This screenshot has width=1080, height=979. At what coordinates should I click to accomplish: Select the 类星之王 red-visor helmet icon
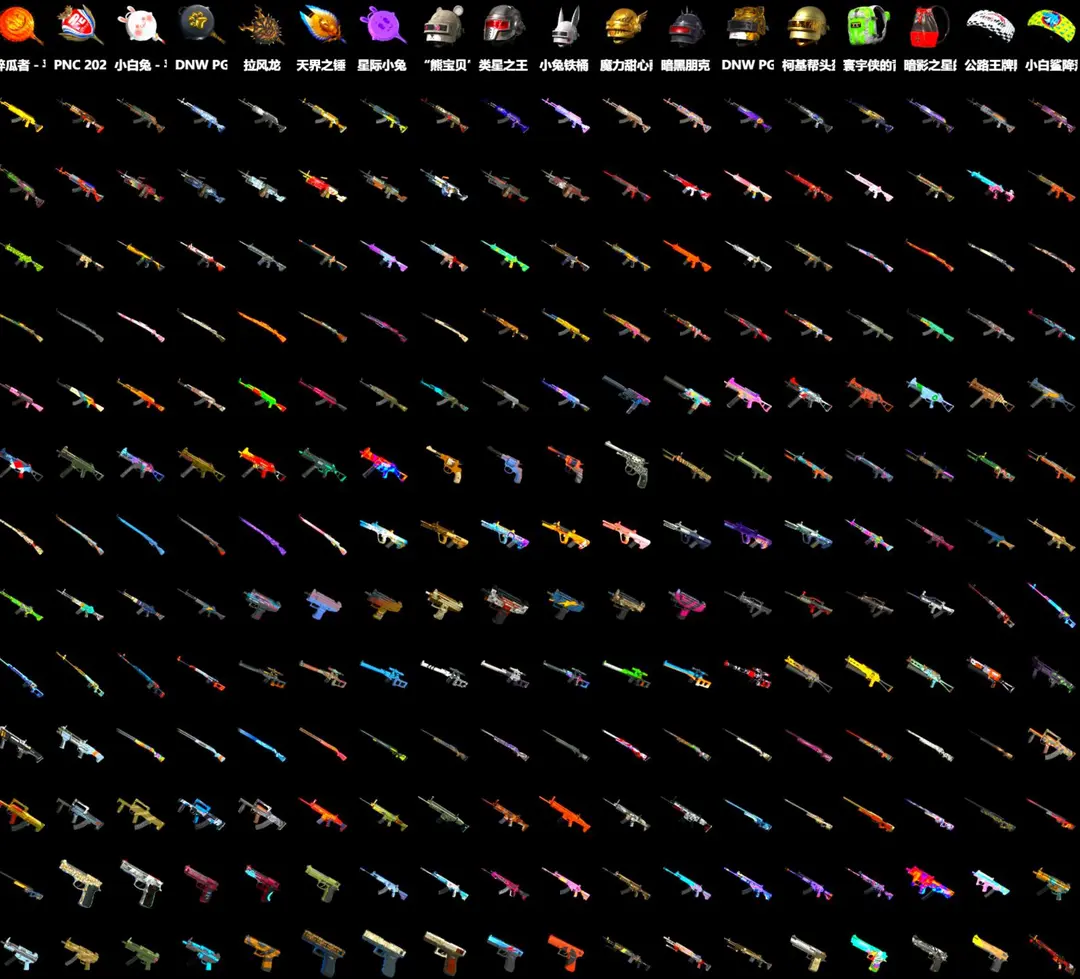click(503, 25)
